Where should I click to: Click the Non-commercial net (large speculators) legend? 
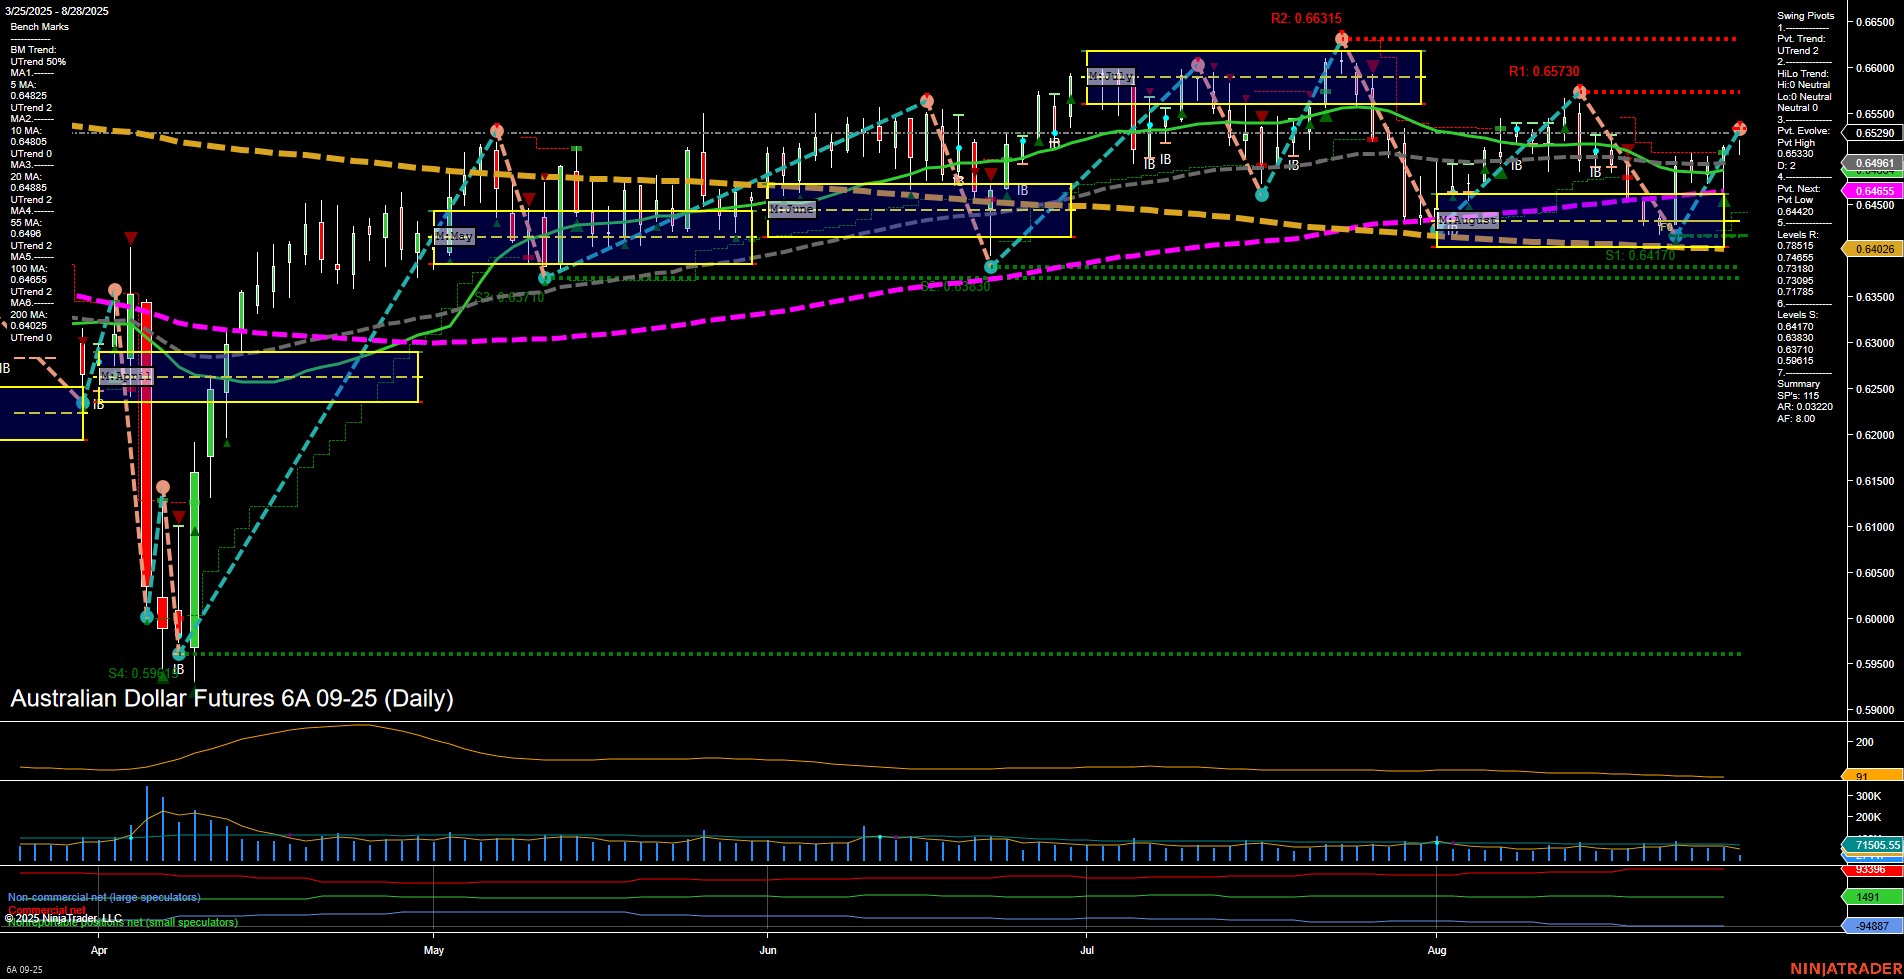pos(104,897)
